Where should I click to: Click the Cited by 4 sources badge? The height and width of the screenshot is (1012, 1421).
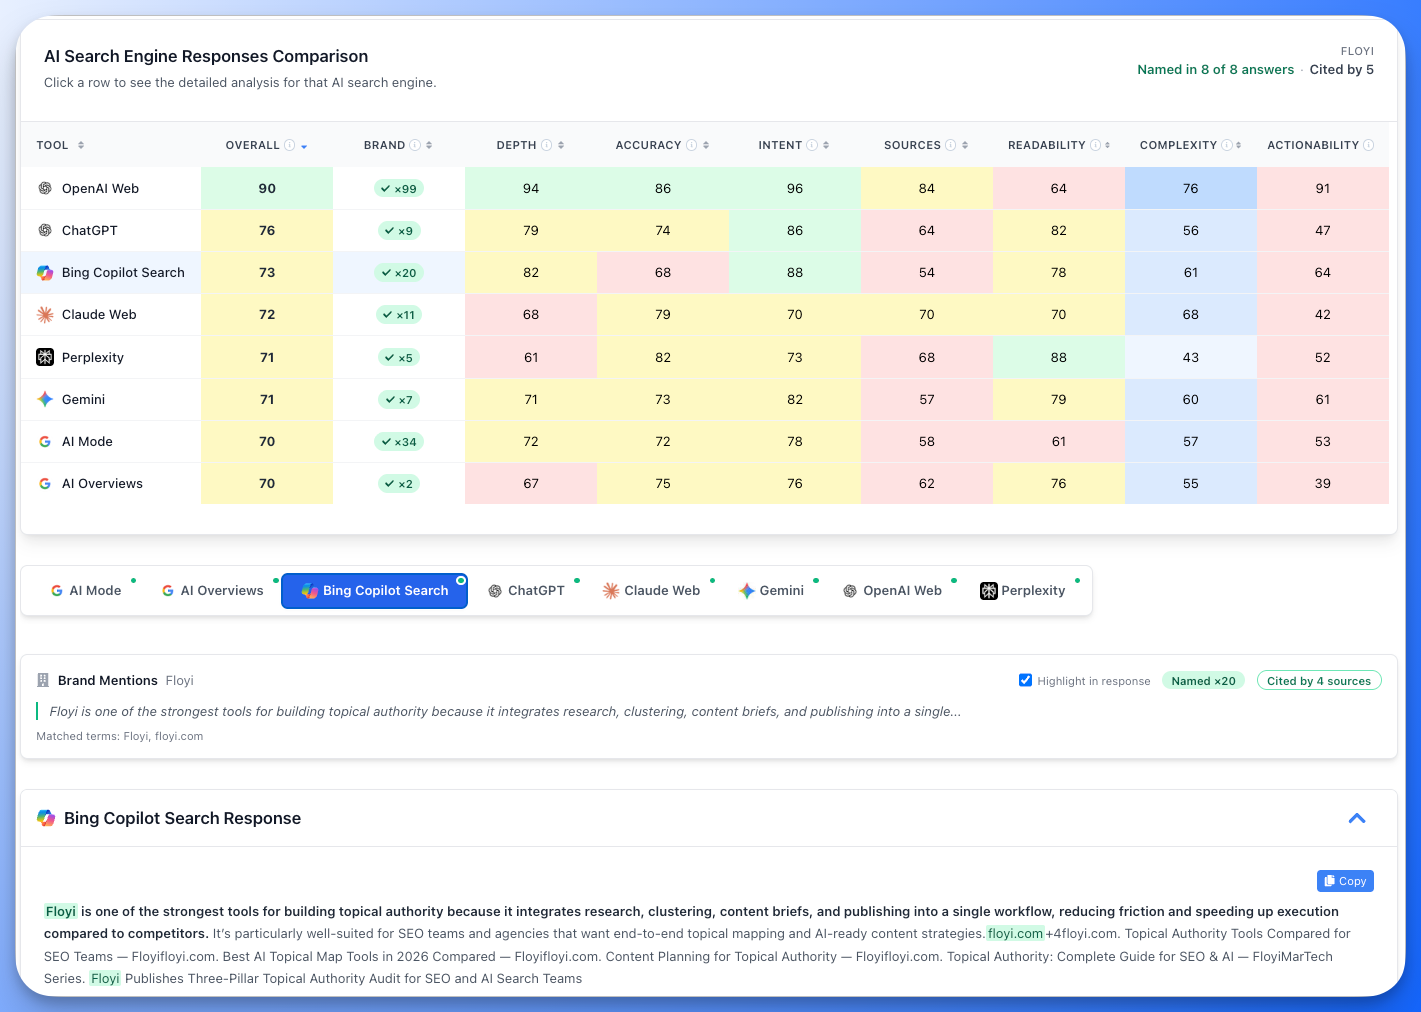(1319, 681)
